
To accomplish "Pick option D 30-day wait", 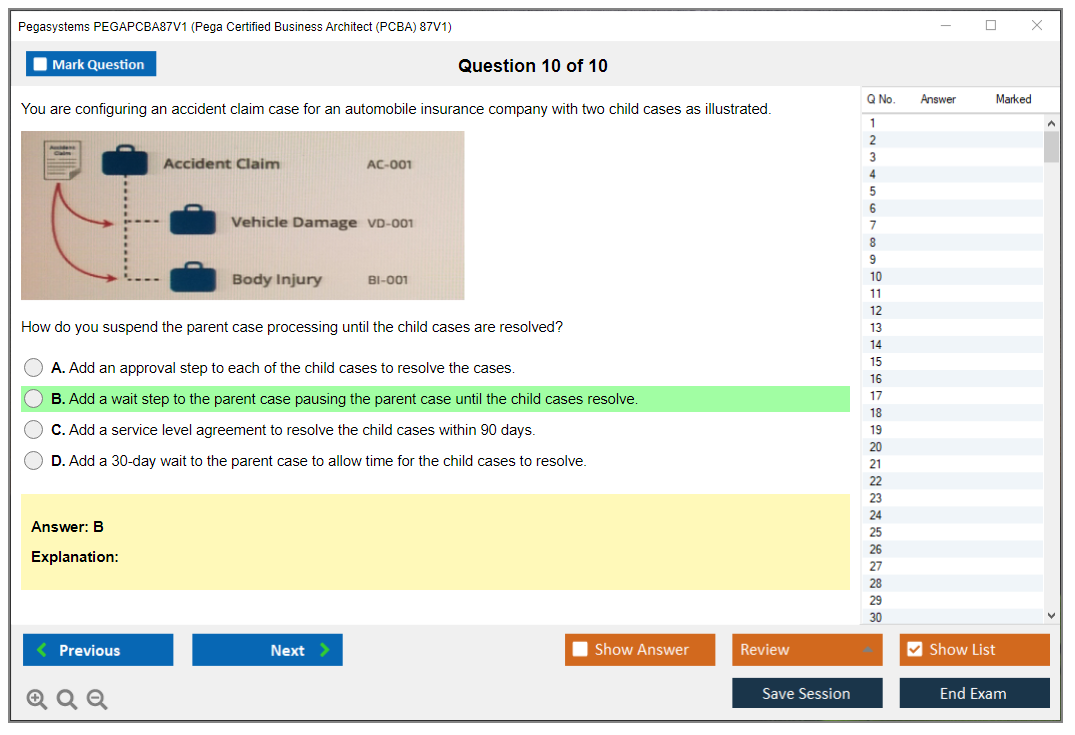I will coord(34,461).
